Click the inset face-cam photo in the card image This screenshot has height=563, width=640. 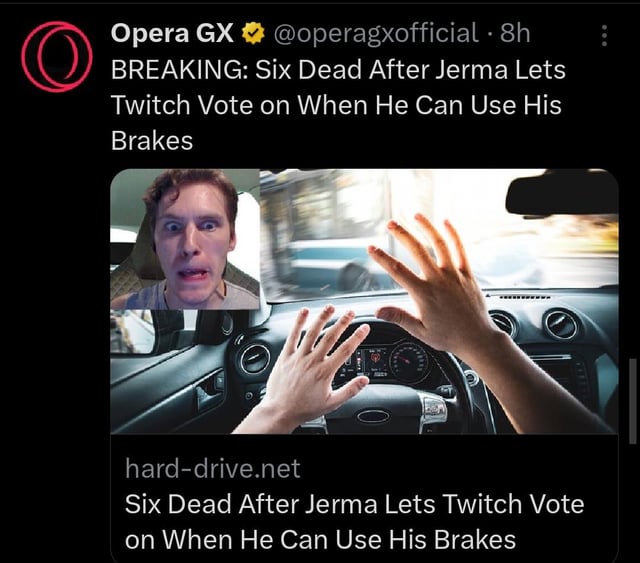(185, 239)
